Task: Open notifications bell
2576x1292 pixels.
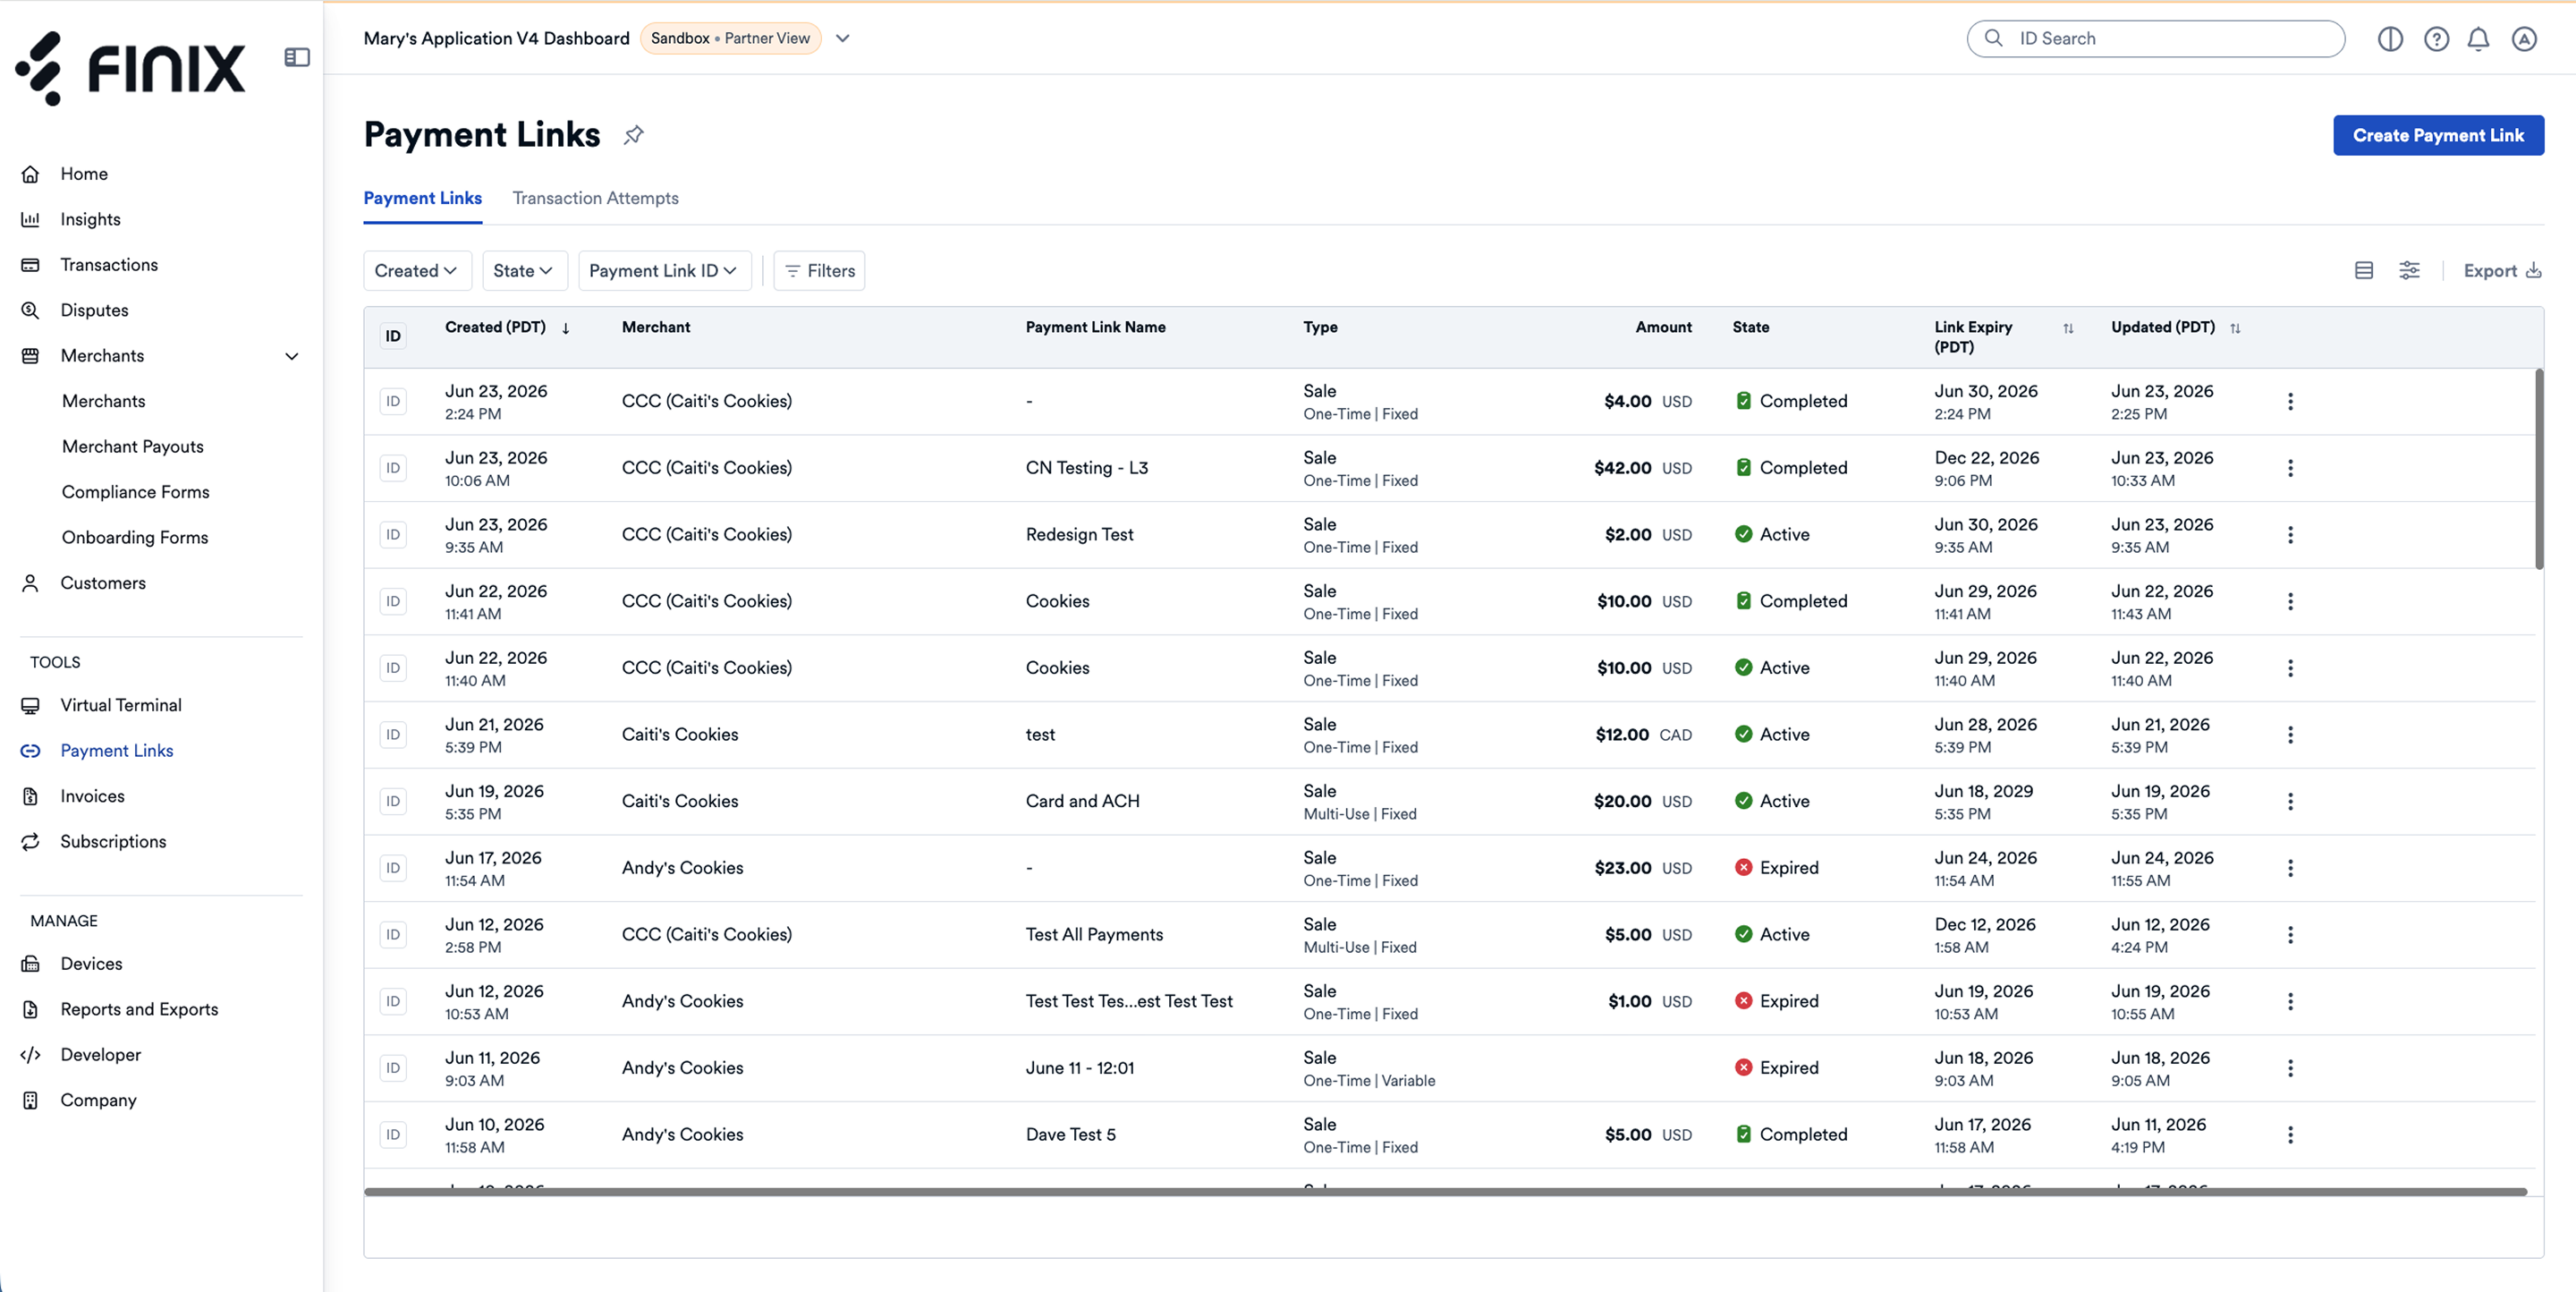Action: (2478, 39)
